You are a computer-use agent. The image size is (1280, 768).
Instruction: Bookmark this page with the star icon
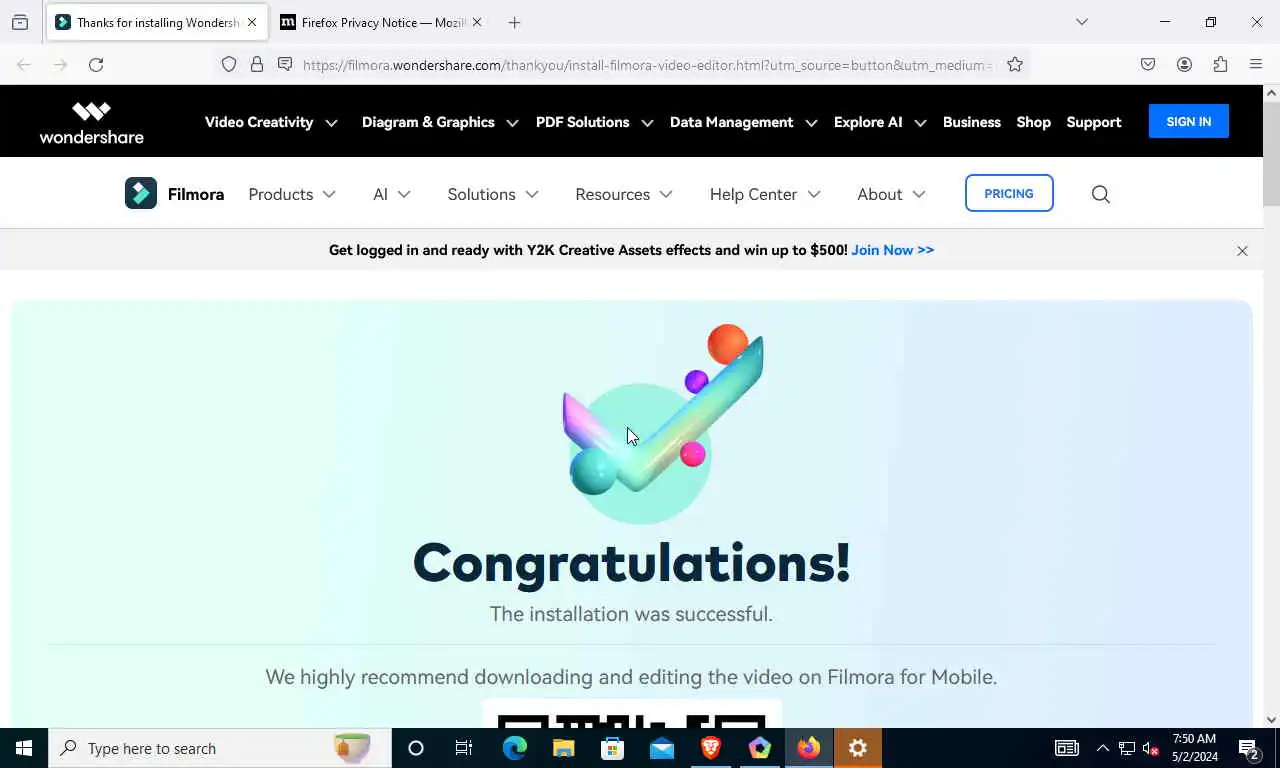[x=1015, y=65]
